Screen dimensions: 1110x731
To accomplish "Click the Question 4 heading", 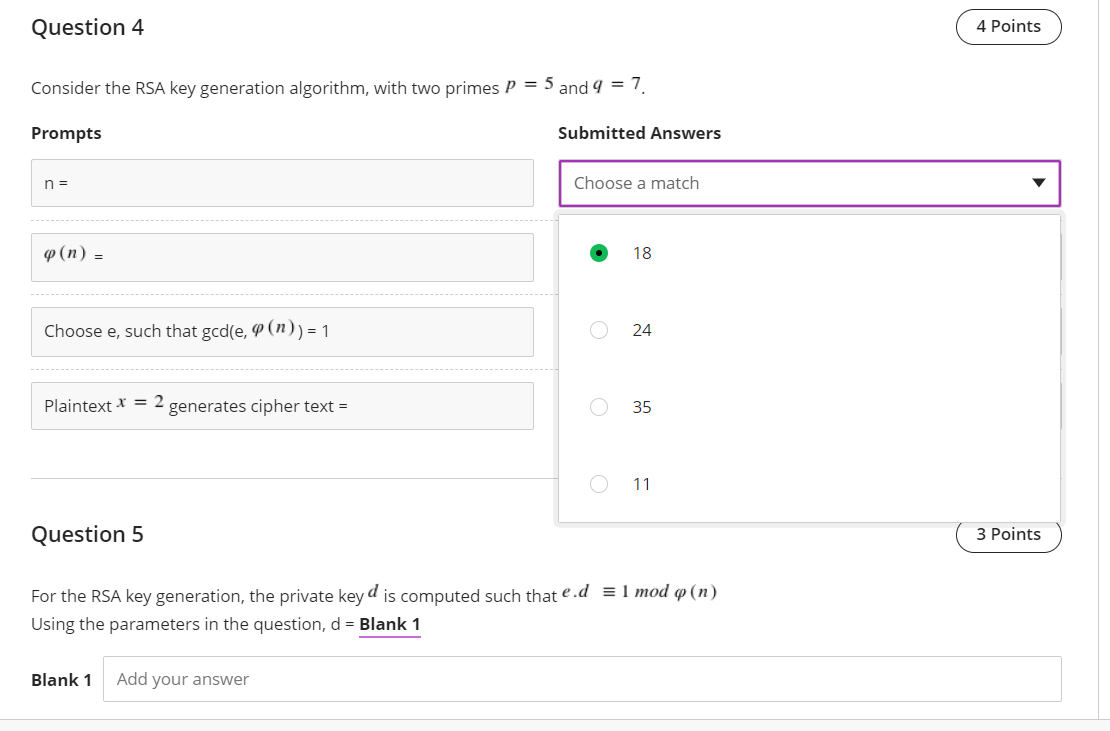I will (x=87, y=27).
